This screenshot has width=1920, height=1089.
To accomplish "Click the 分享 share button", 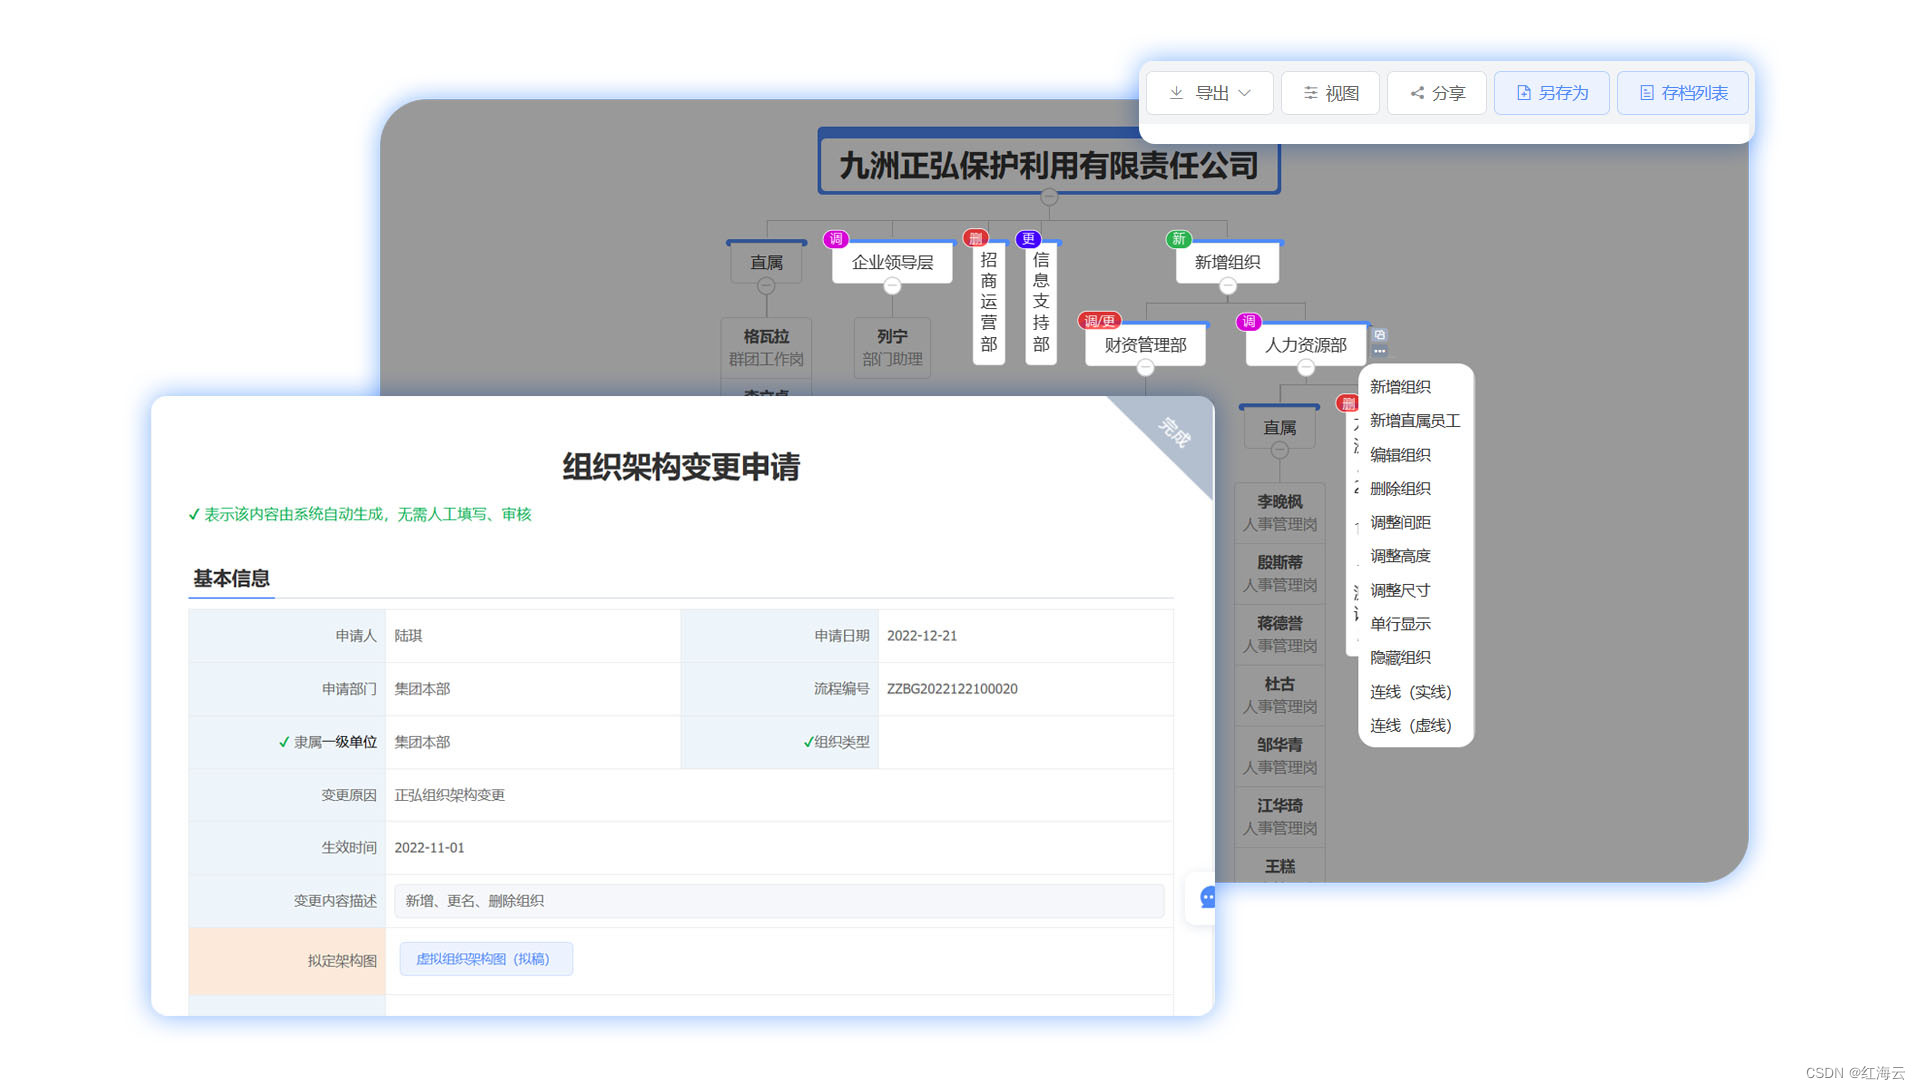I will pos(1436,93).
